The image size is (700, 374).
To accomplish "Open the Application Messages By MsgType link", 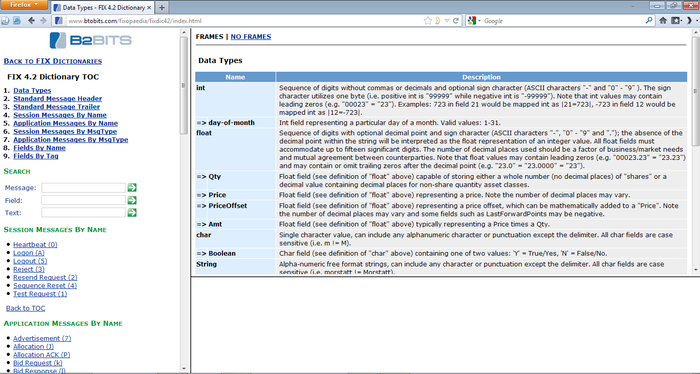I will pyautogui.click(x=71, y=139).
